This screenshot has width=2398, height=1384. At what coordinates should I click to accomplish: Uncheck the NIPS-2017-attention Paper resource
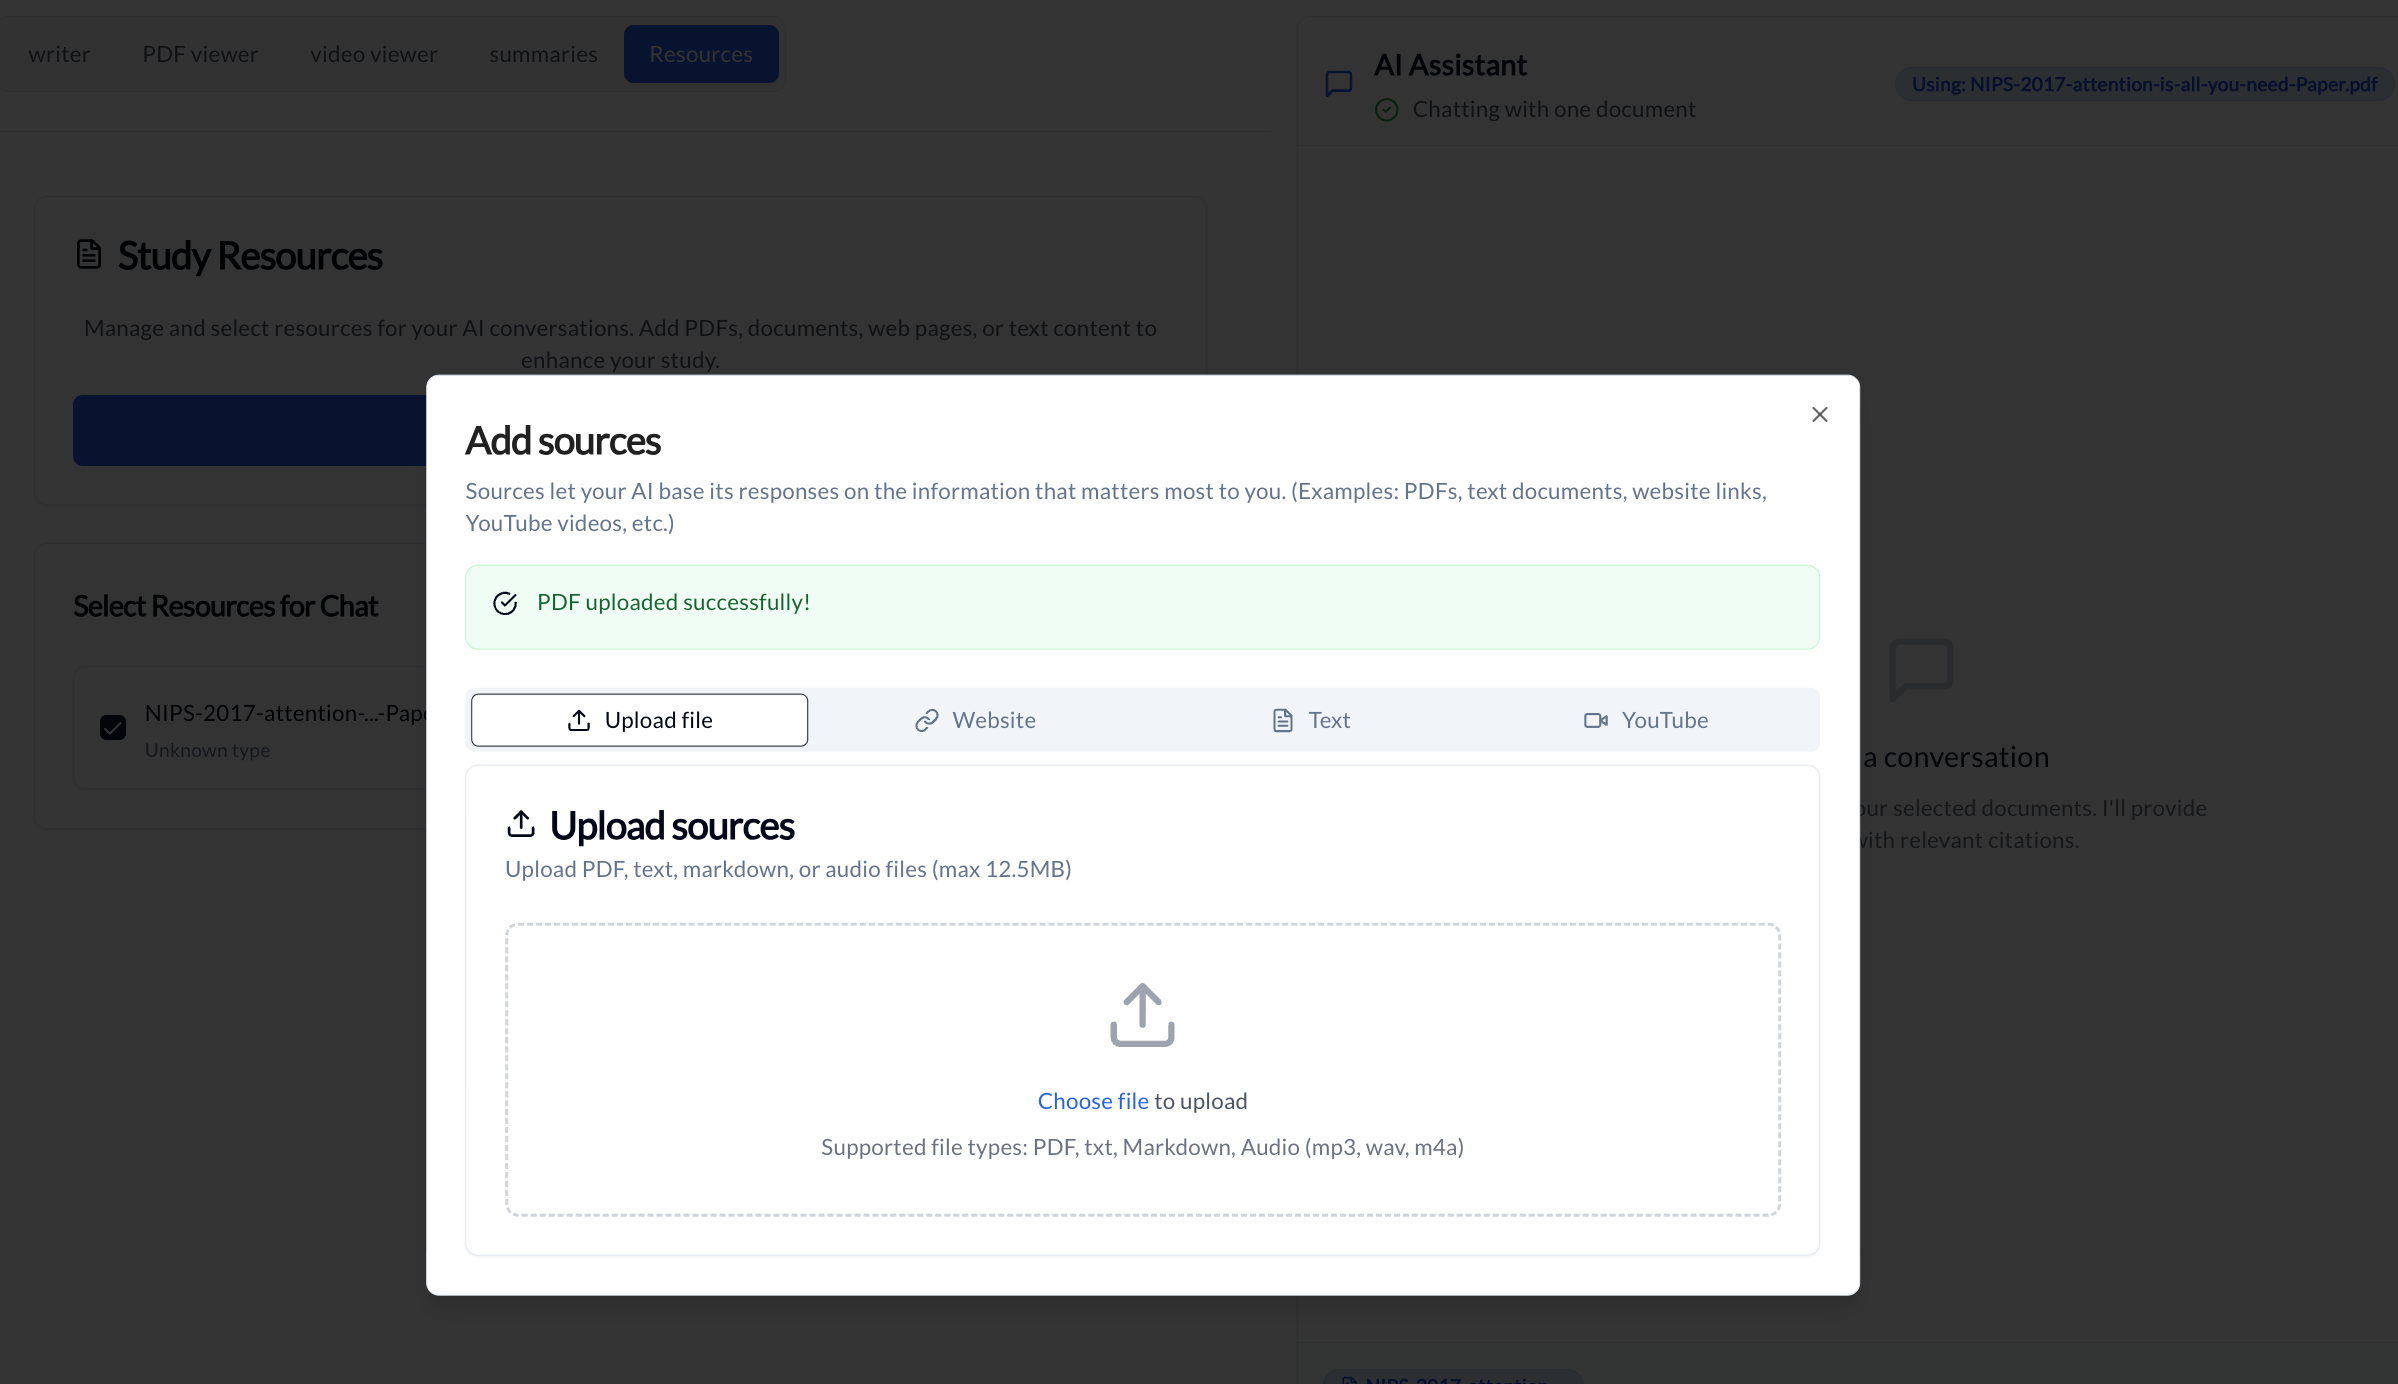click(x=112, y=727)
